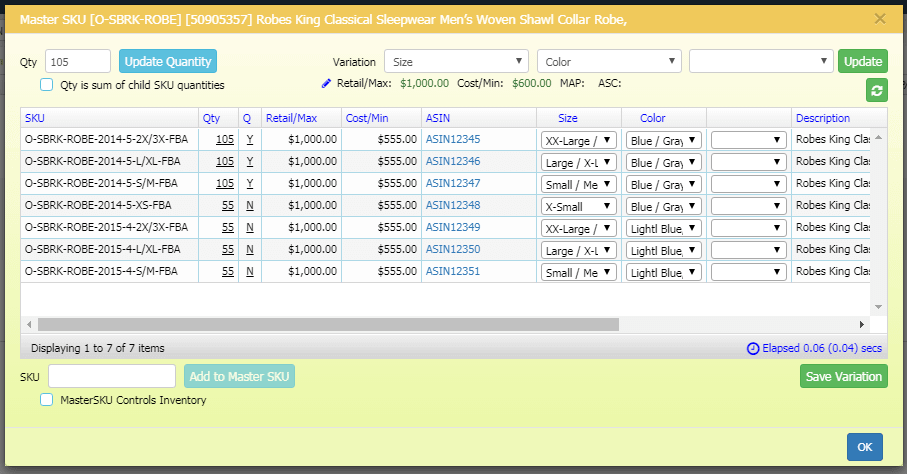907x474 pixels.
Task: Sort by the Retail/Max column header
Action: point(290,118)
